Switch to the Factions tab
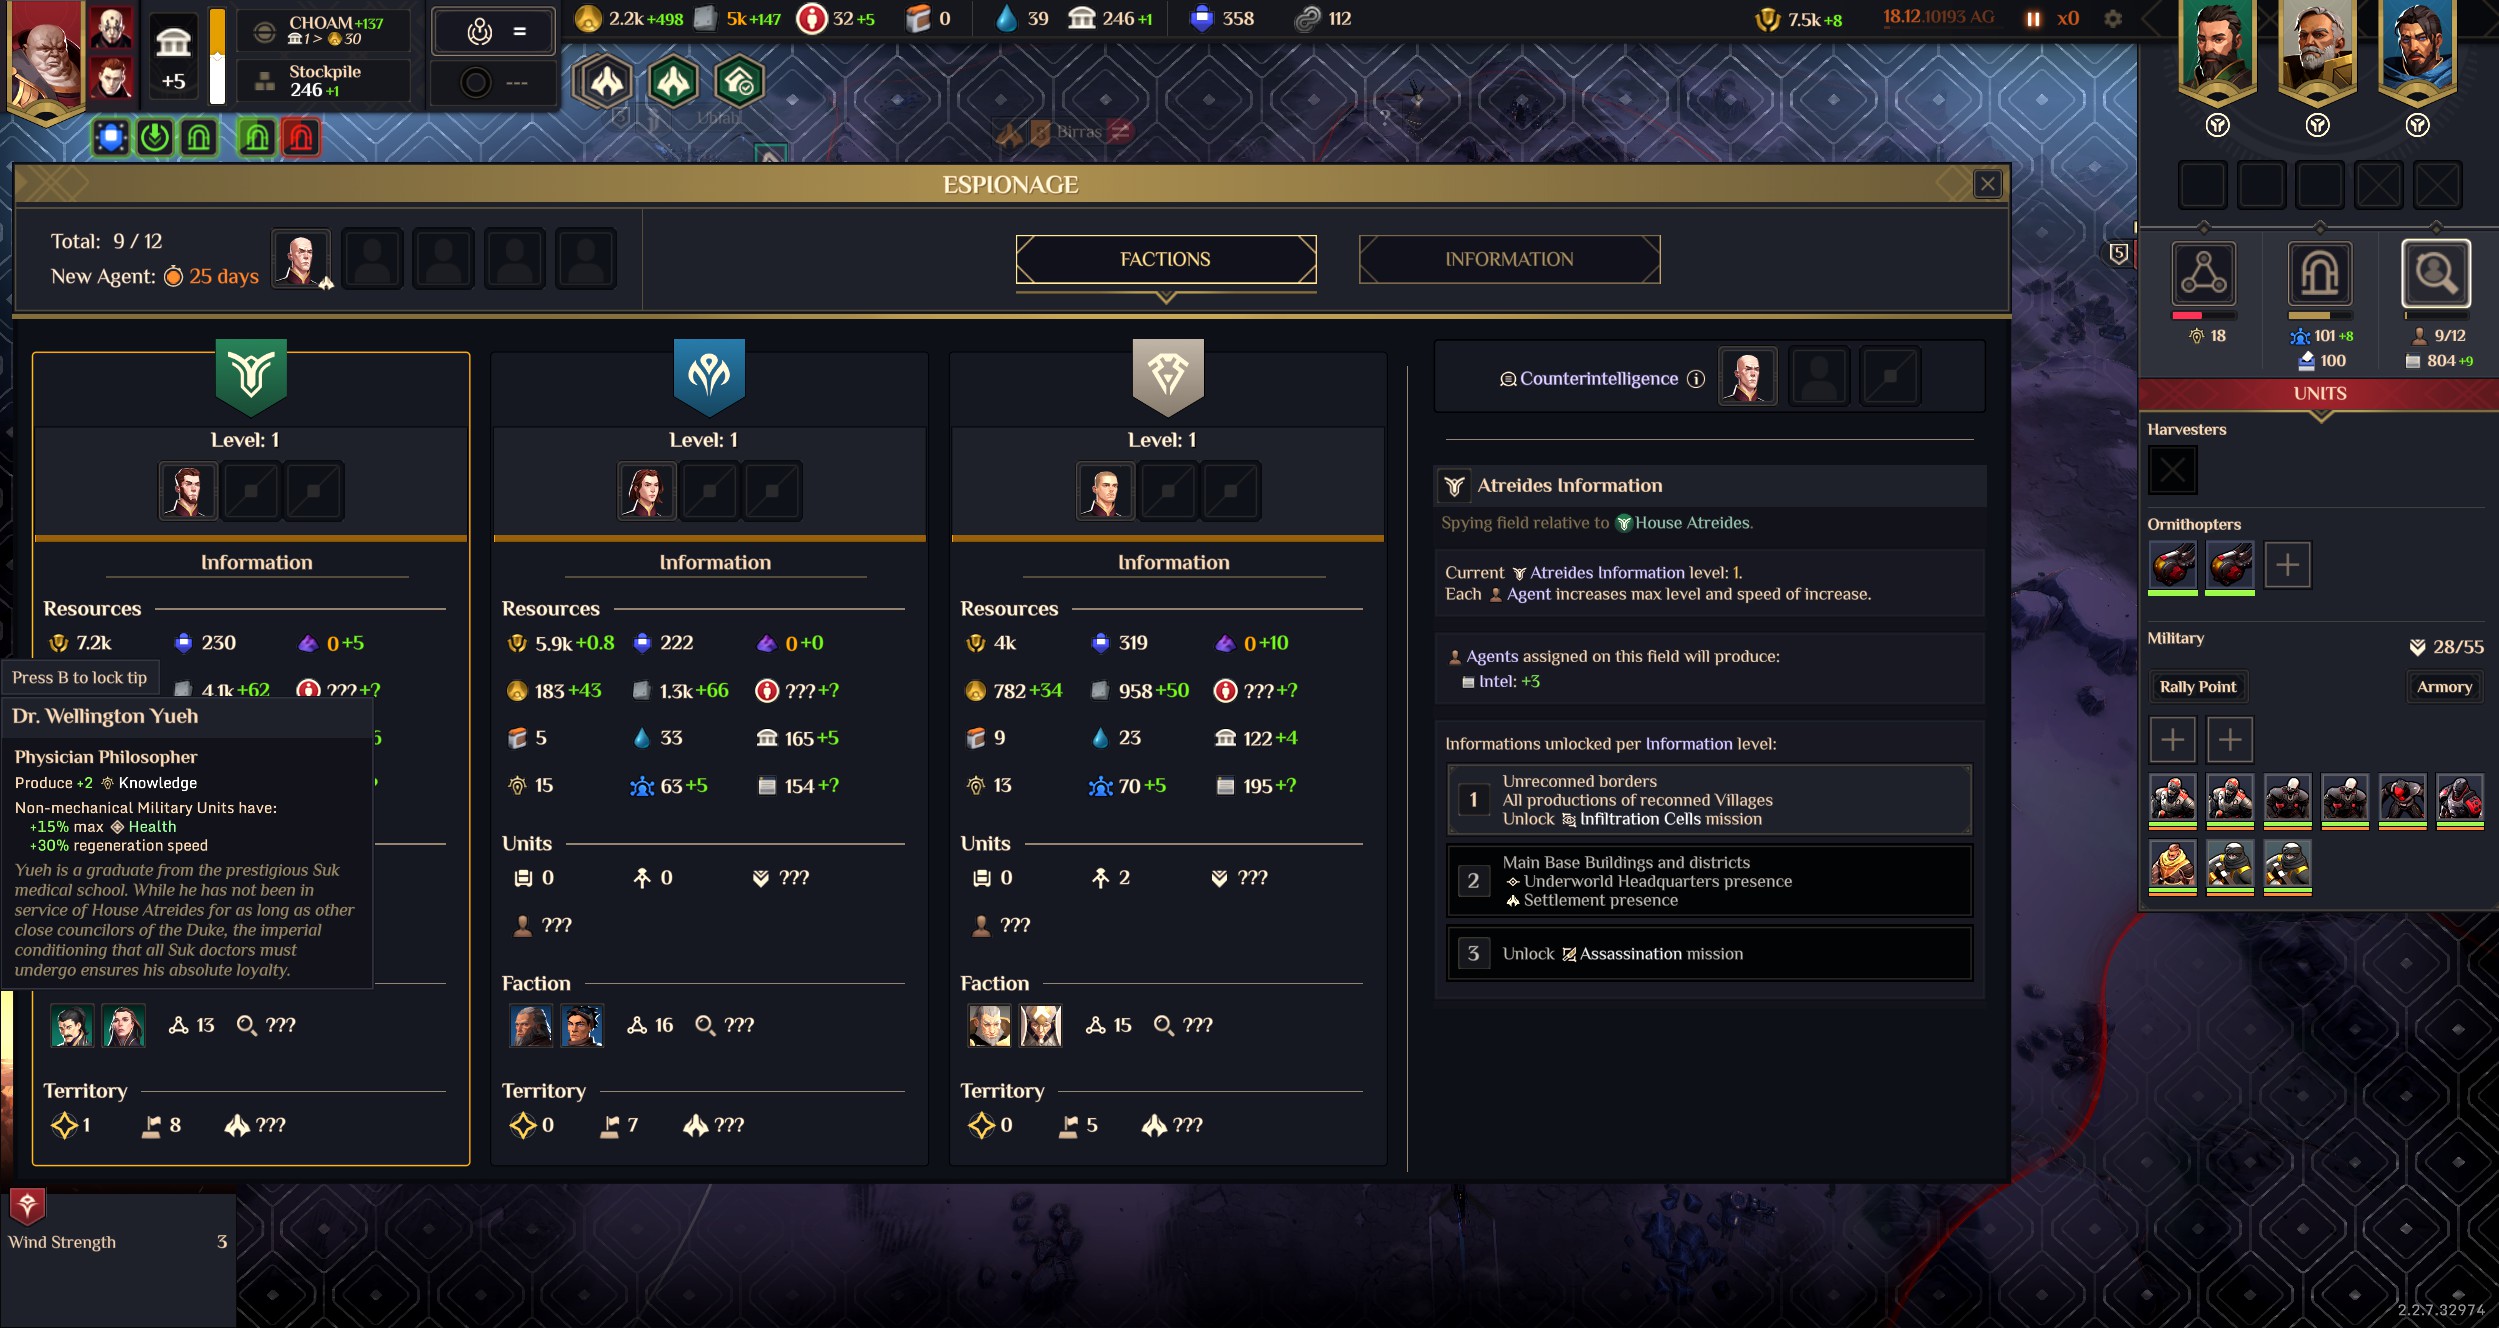Screen dimensions: 2499x1328 1165,259
